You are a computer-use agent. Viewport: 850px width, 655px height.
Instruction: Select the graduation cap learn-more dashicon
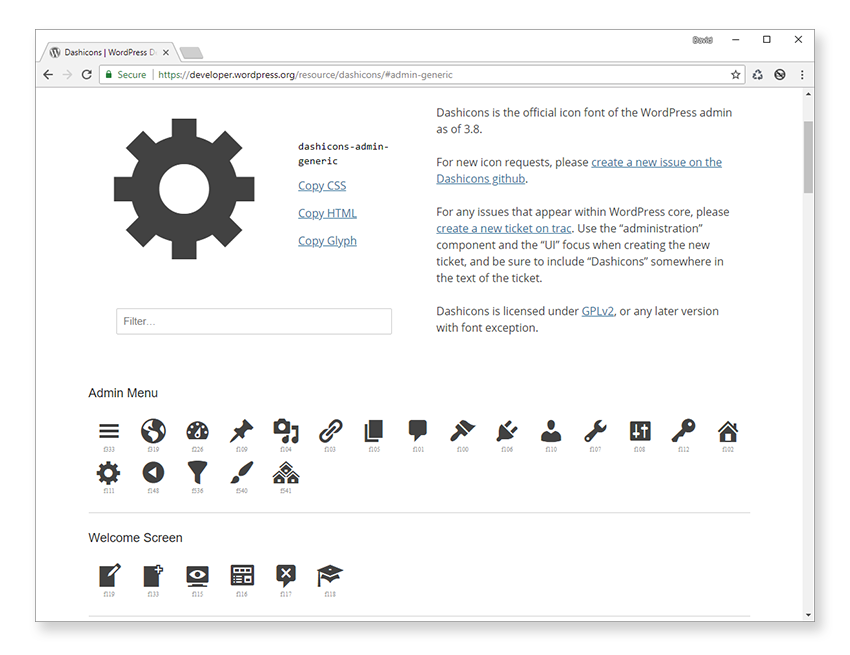click(330, 576)
